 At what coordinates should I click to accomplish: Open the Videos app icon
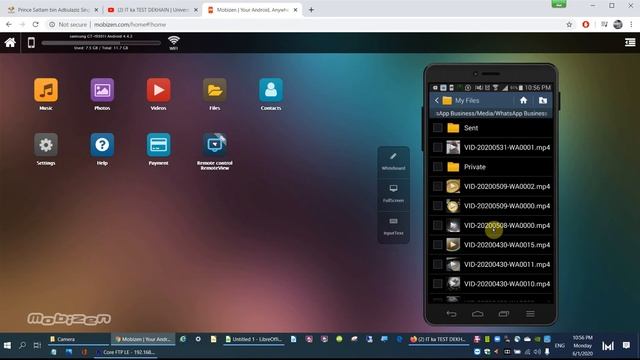[158, 90]
